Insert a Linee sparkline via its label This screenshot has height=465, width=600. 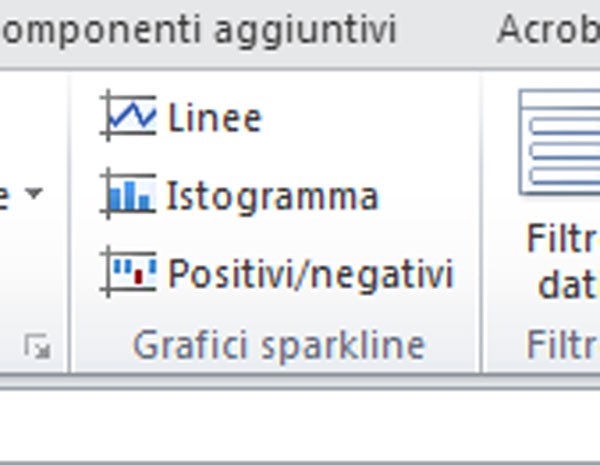tap(215, 118)
